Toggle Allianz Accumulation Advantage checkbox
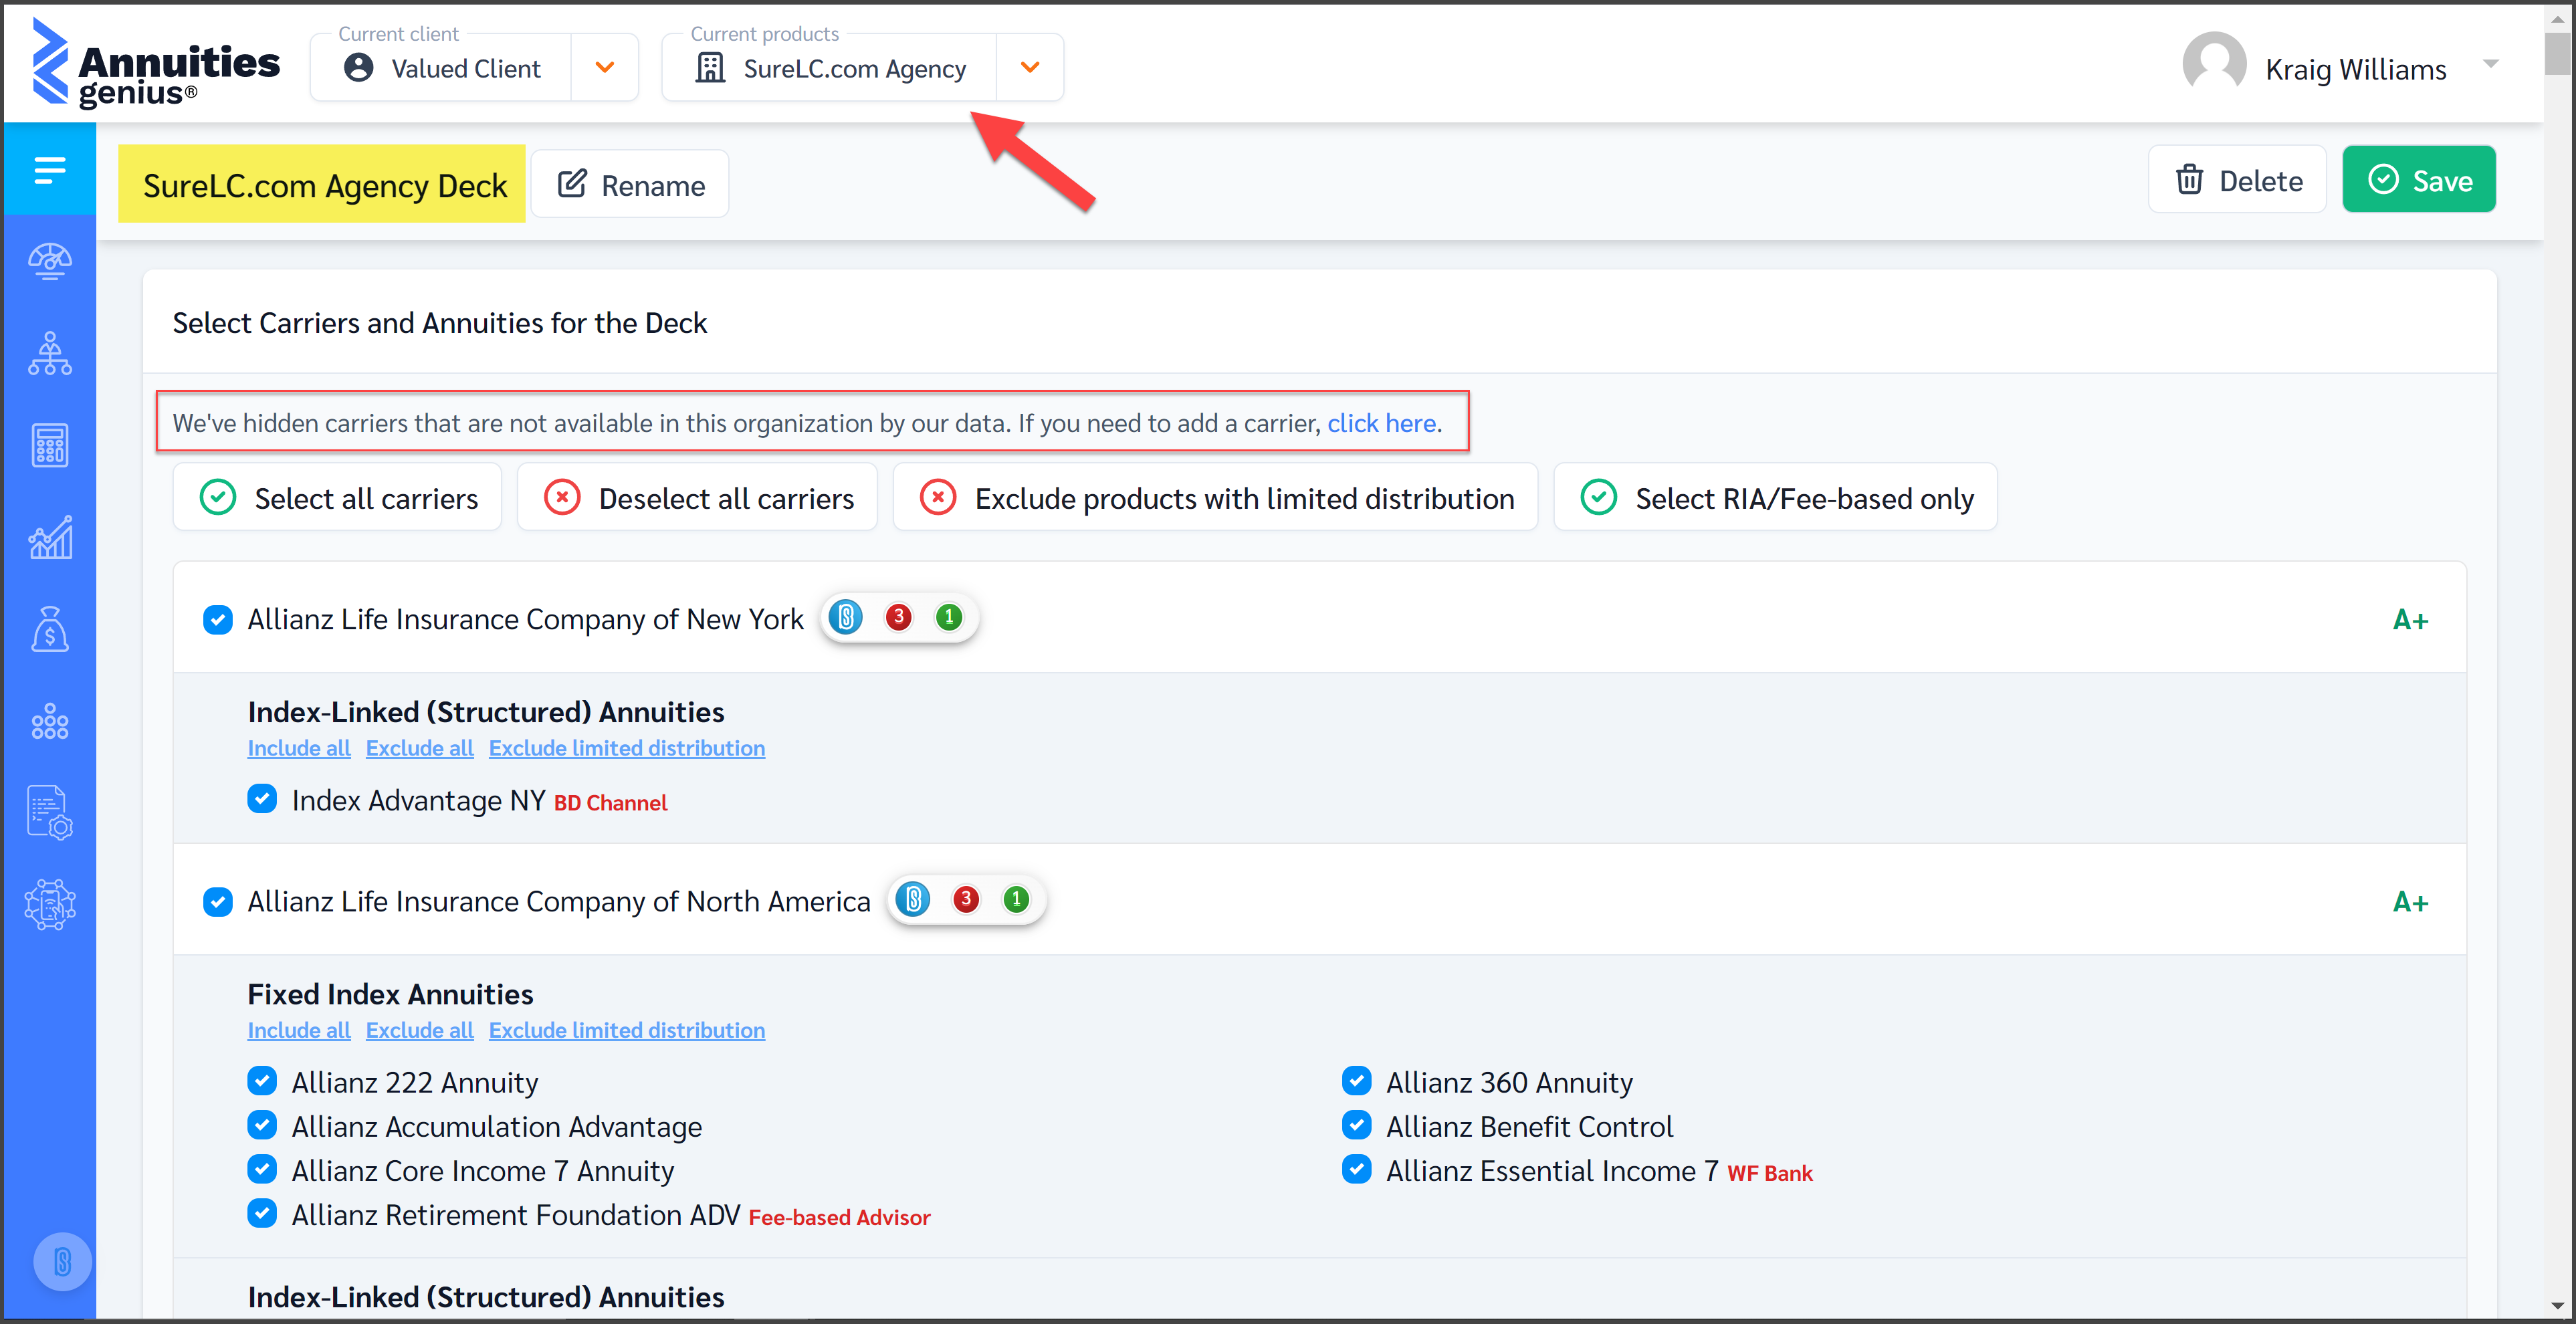The width and height of the screenshot is (2576, 1324). tap(262, 1125)
